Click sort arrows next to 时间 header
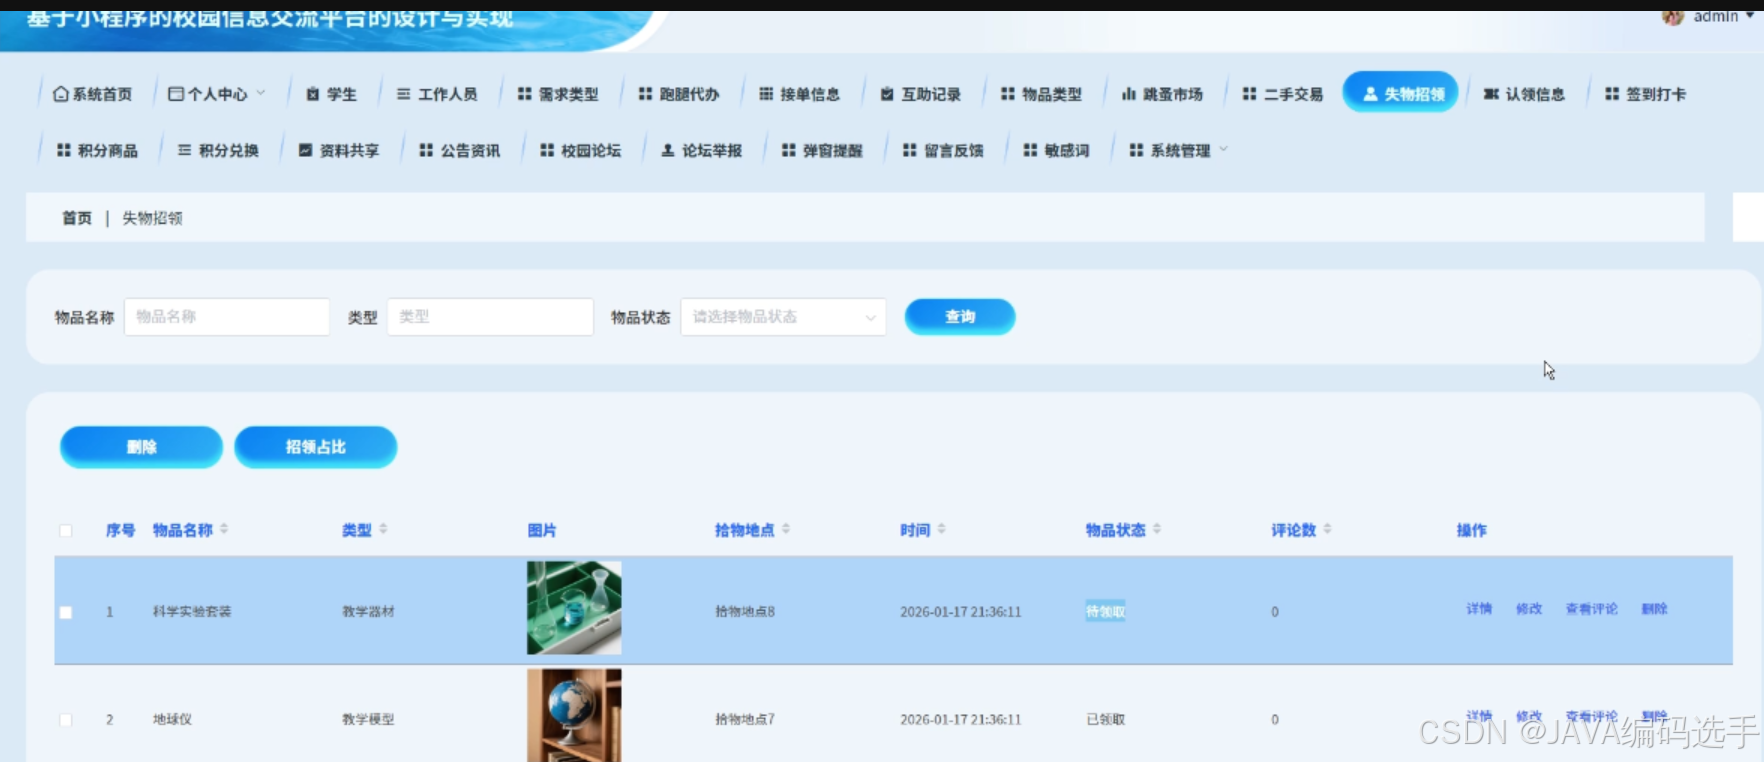The image size is (1764, 762). 942,529
